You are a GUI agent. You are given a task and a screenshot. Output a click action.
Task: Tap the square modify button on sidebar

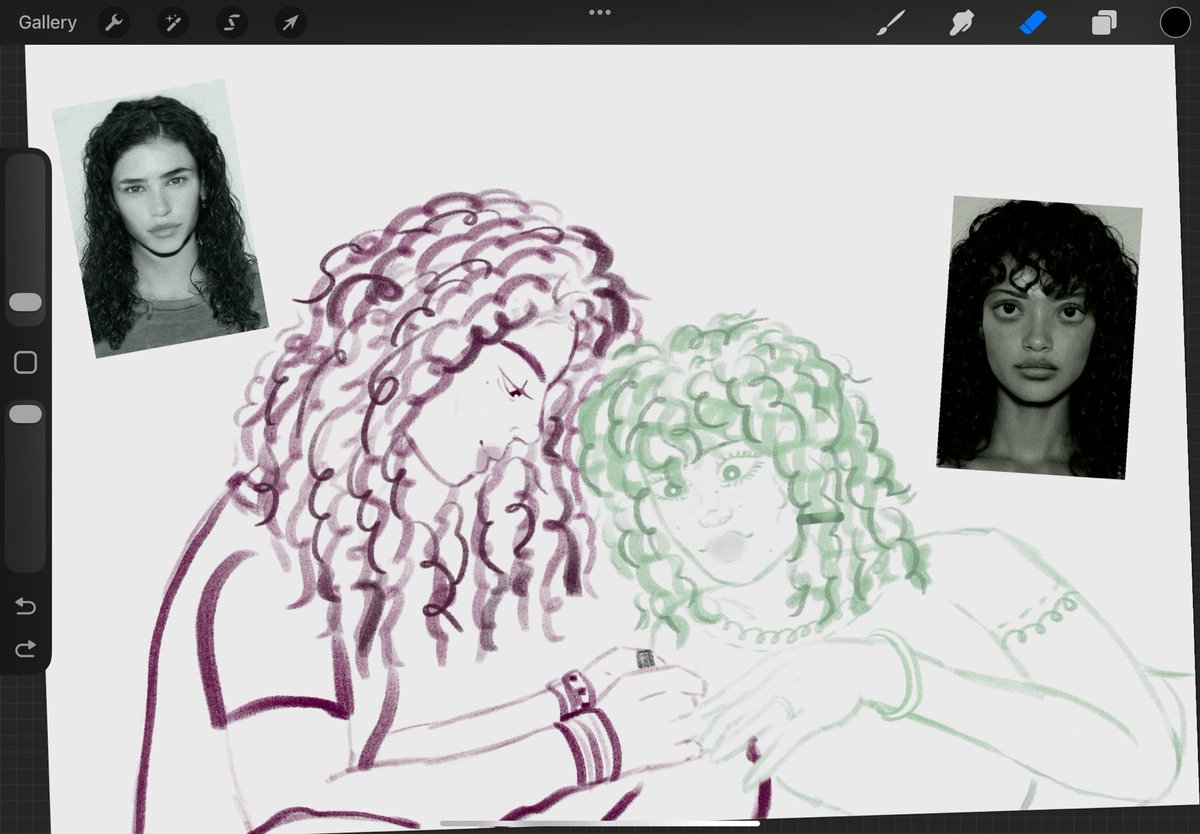pos(25,362)
